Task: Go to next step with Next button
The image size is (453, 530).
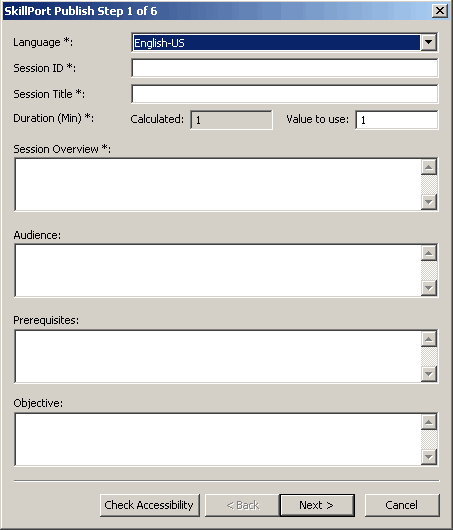Action: tap(317, 505)
